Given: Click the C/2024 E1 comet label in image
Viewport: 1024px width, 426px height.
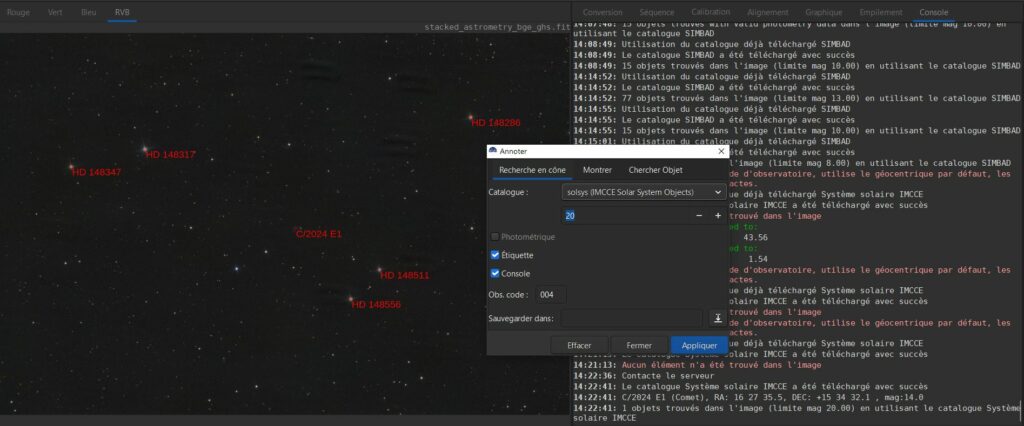Looking at the screenshot, I should coord(319,234).
